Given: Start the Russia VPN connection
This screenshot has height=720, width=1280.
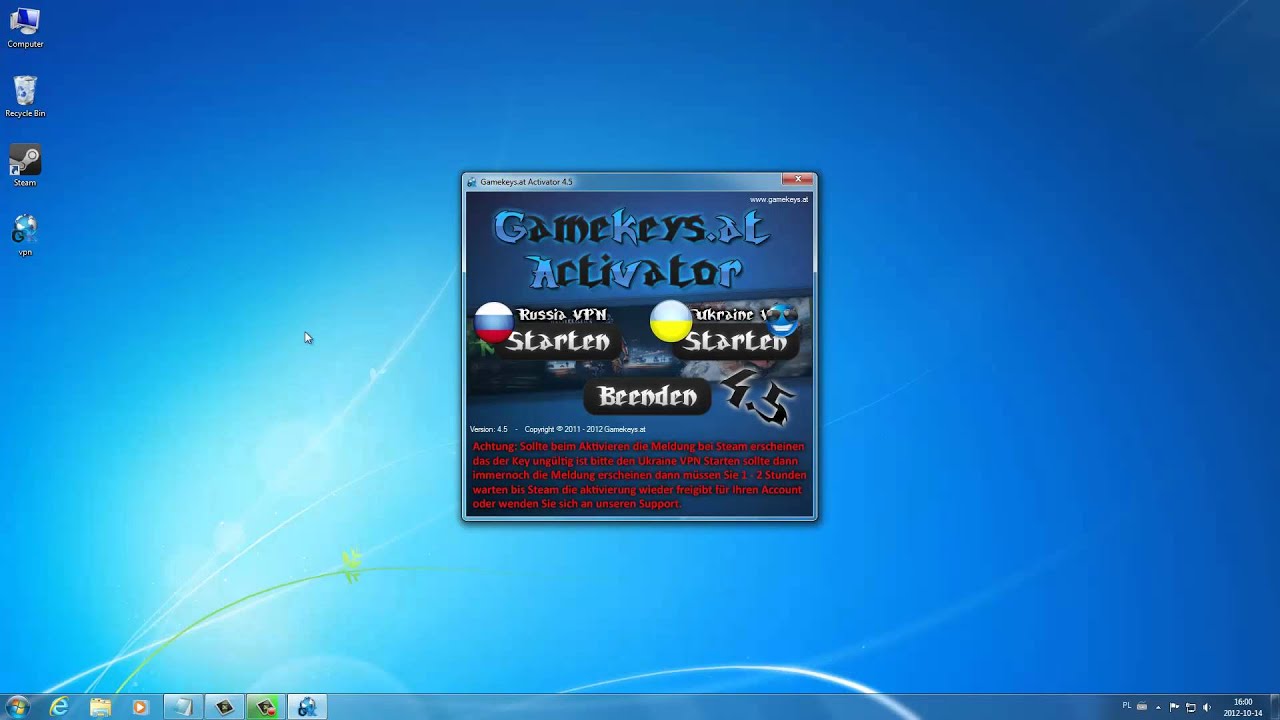Looking at the screenshot, I should click(557, 341).
